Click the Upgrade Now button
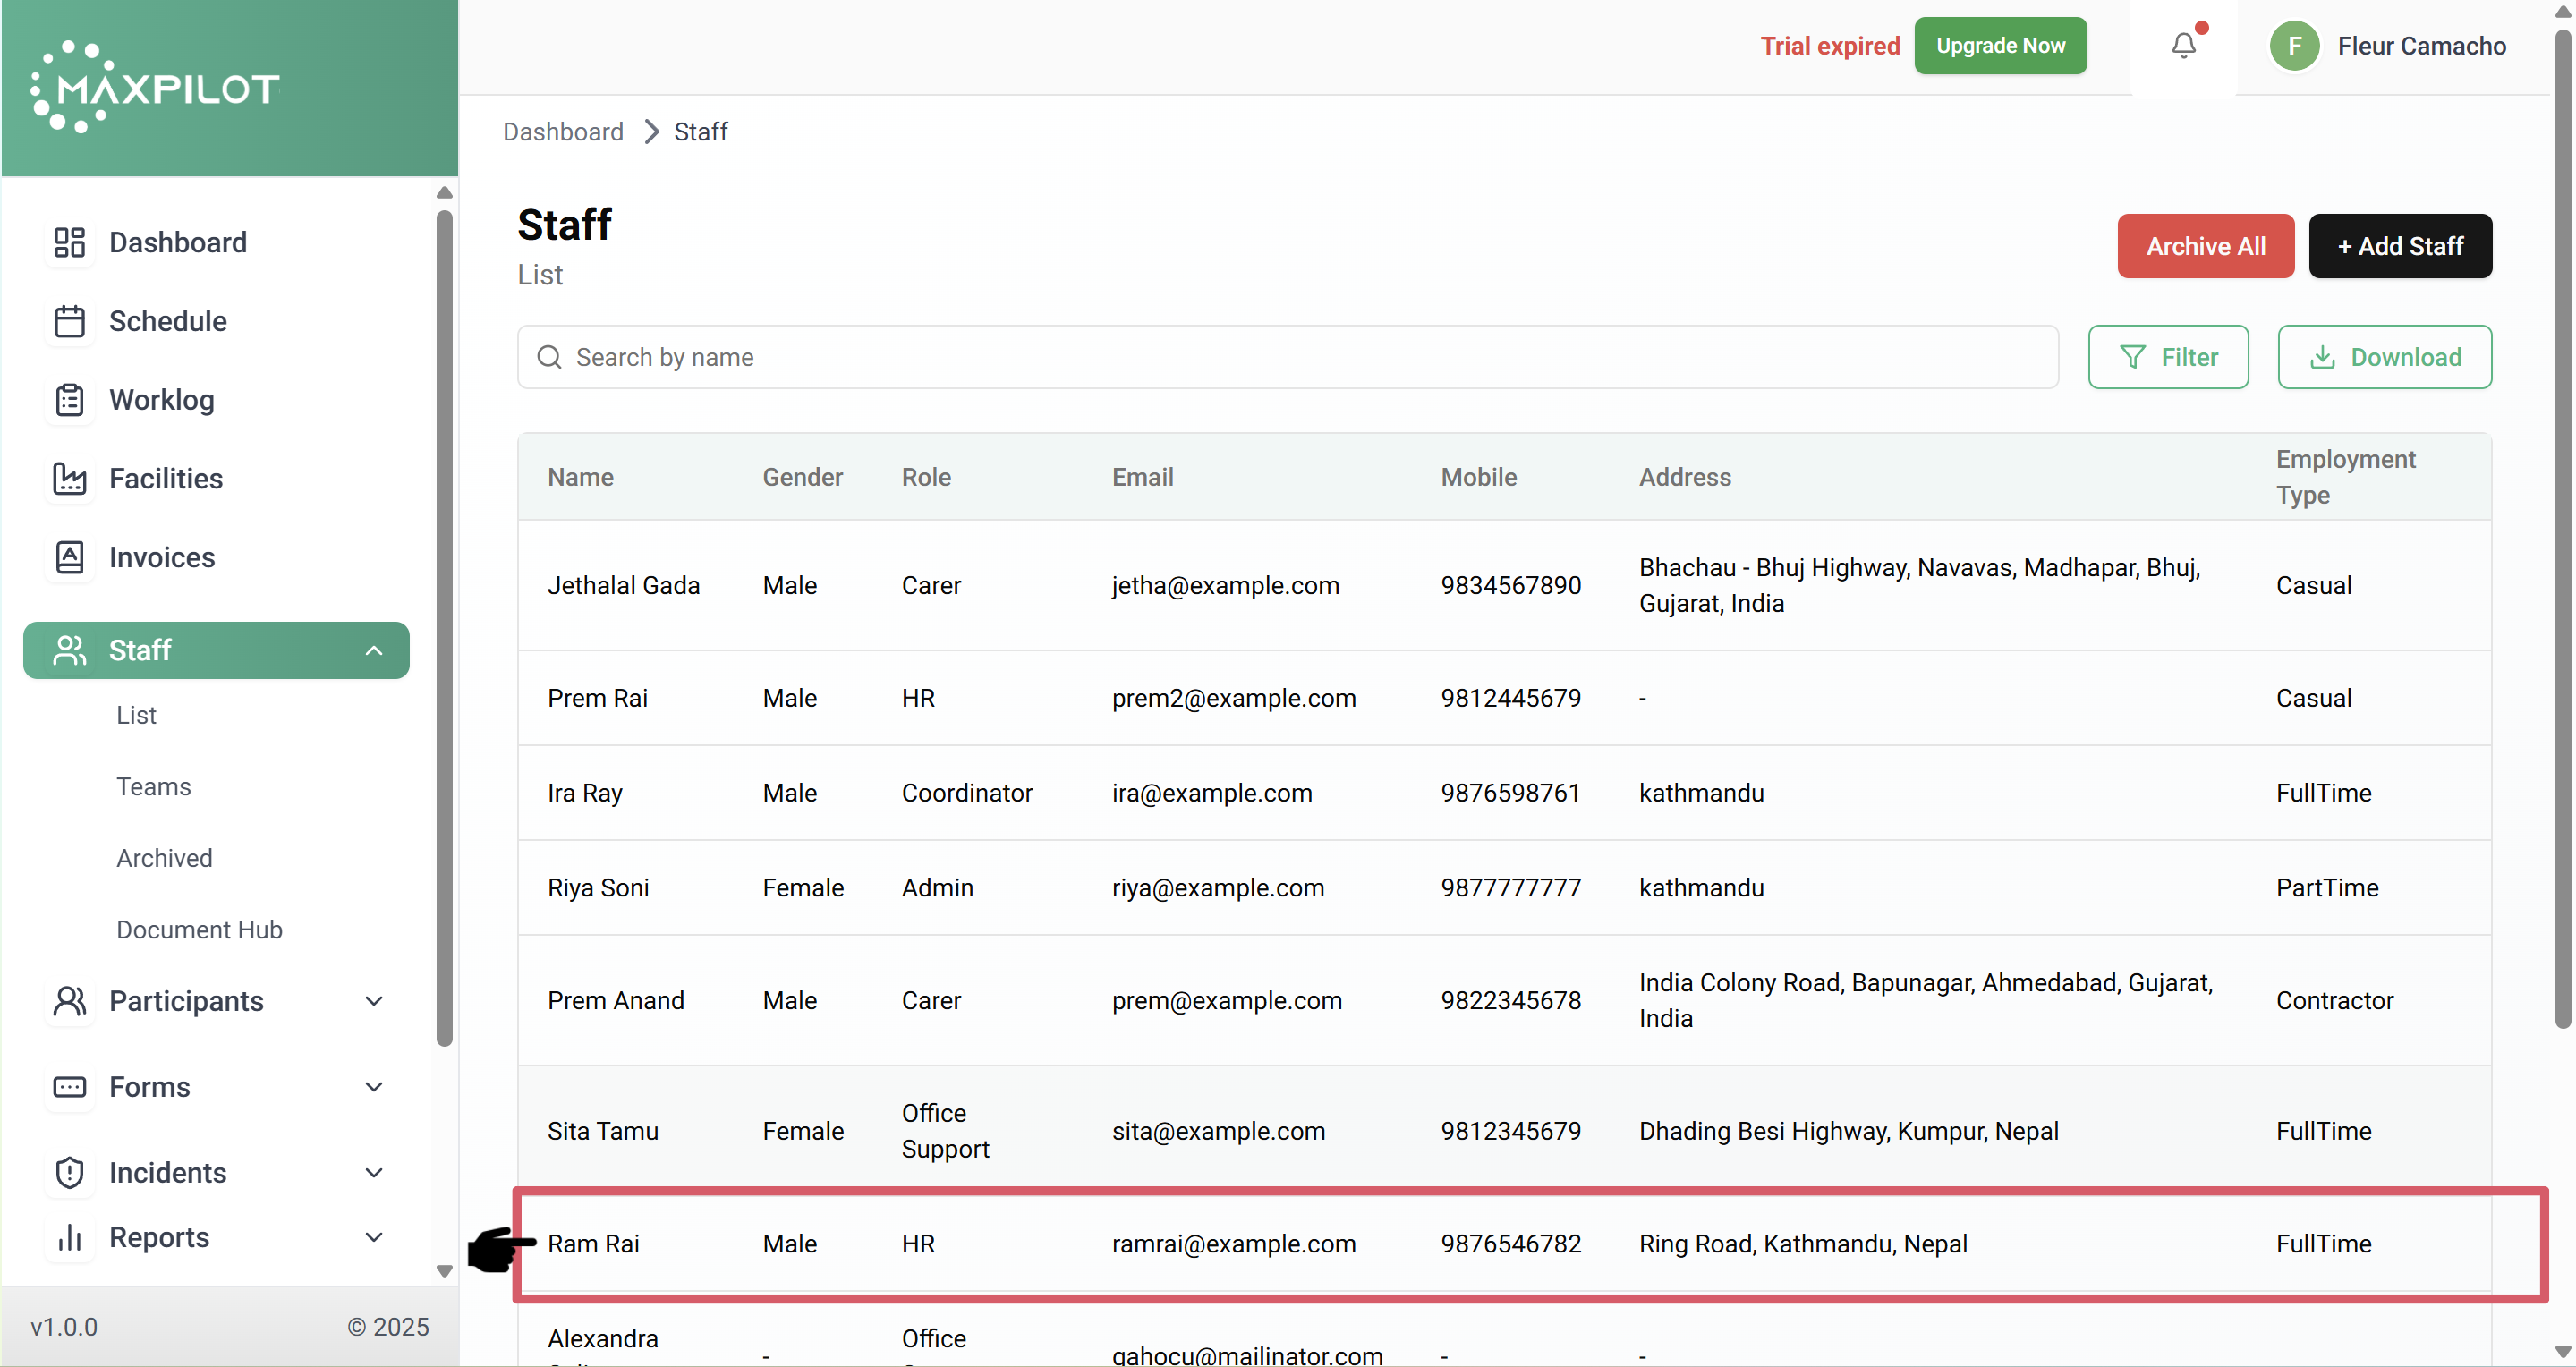The image size is (2576, 1367). pyautogui.click(x=2000, y=46)
